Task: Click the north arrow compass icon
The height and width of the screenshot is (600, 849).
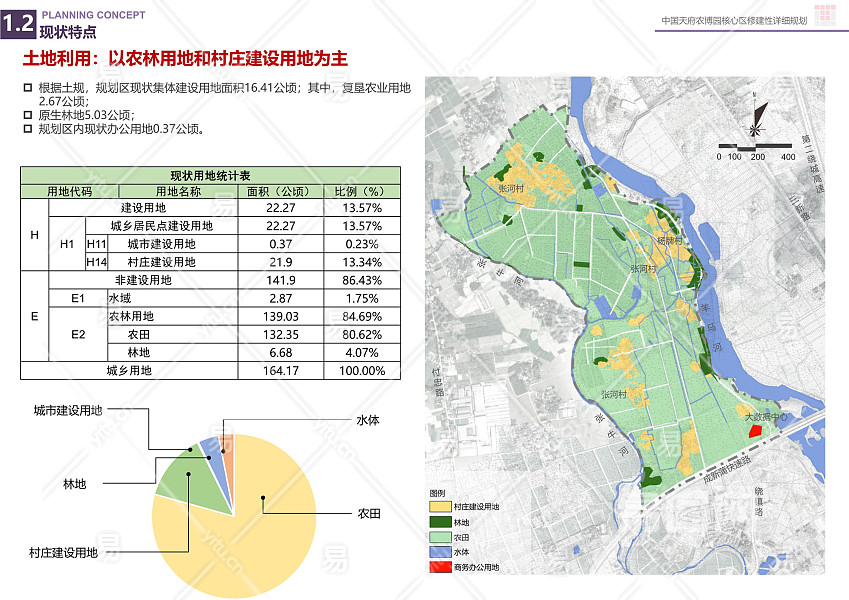Action: click(x=756, y=127)
